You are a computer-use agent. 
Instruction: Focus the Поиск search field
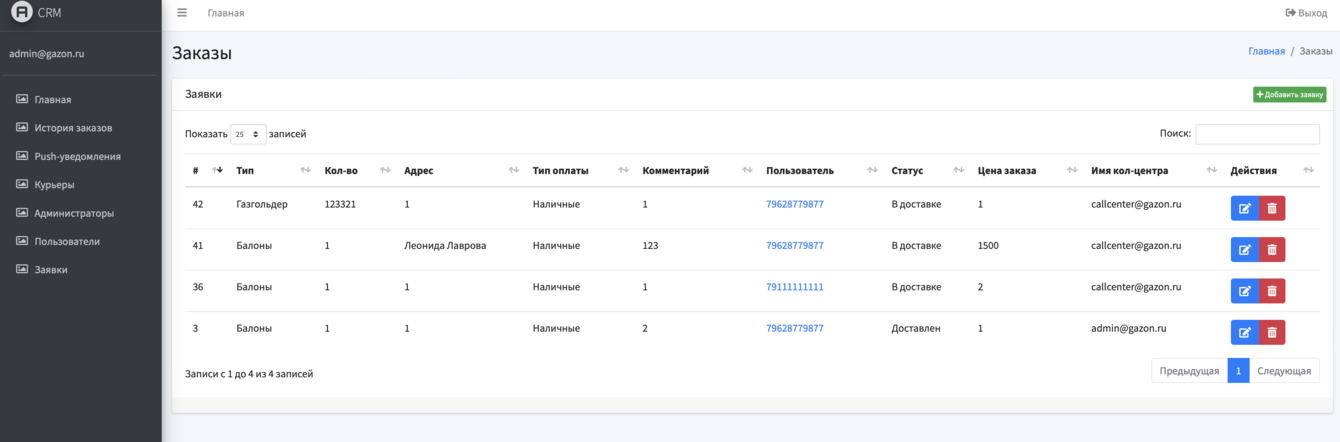pos(1257,134)
